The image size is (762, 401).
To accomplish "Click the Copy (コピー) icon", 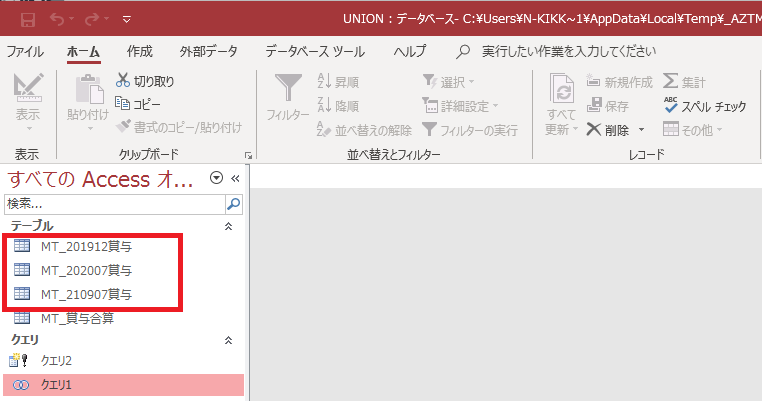I will (x=124, y=103).
